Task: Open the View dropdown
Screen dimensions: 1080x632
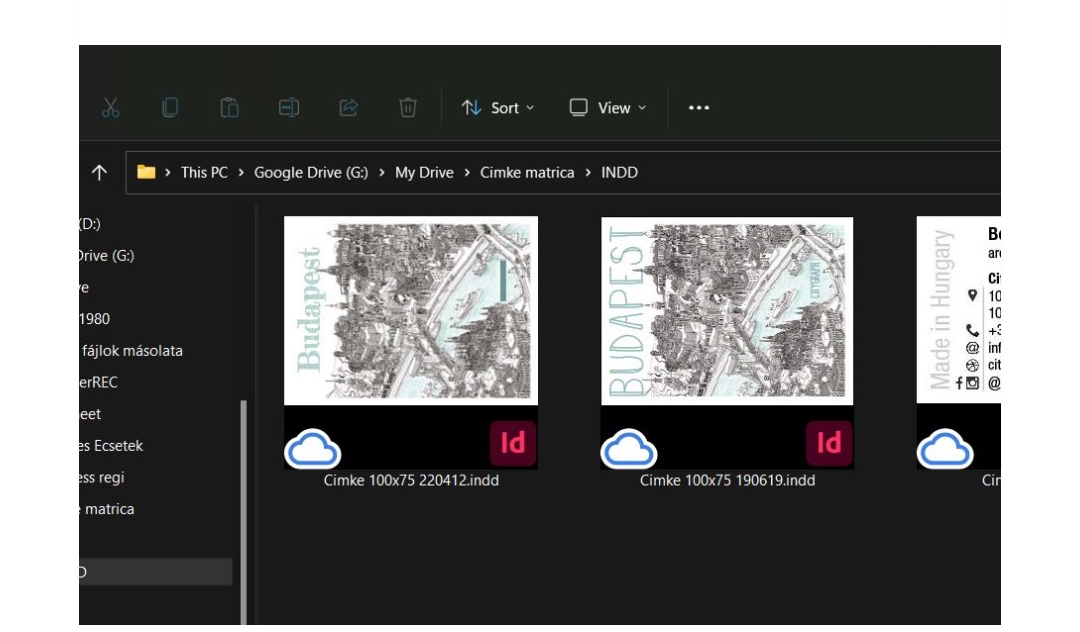Action: tap(608, 107)
